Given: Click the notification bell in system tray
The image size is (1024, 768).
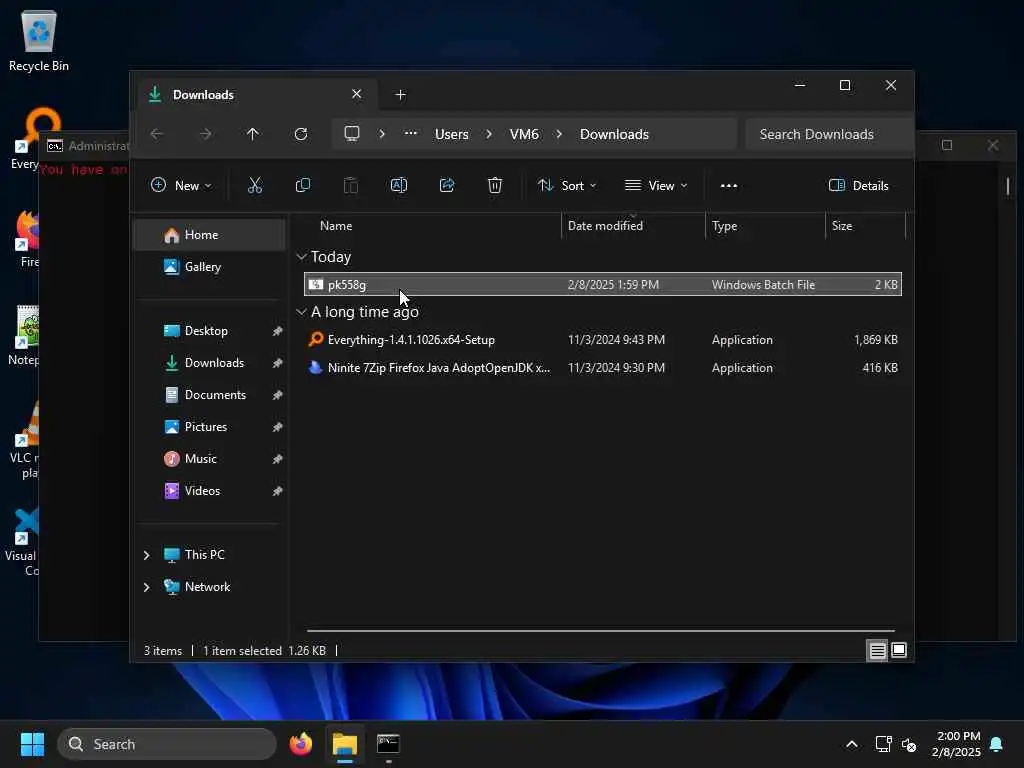Looking at the screenshot, I should [x=997, y=744].
